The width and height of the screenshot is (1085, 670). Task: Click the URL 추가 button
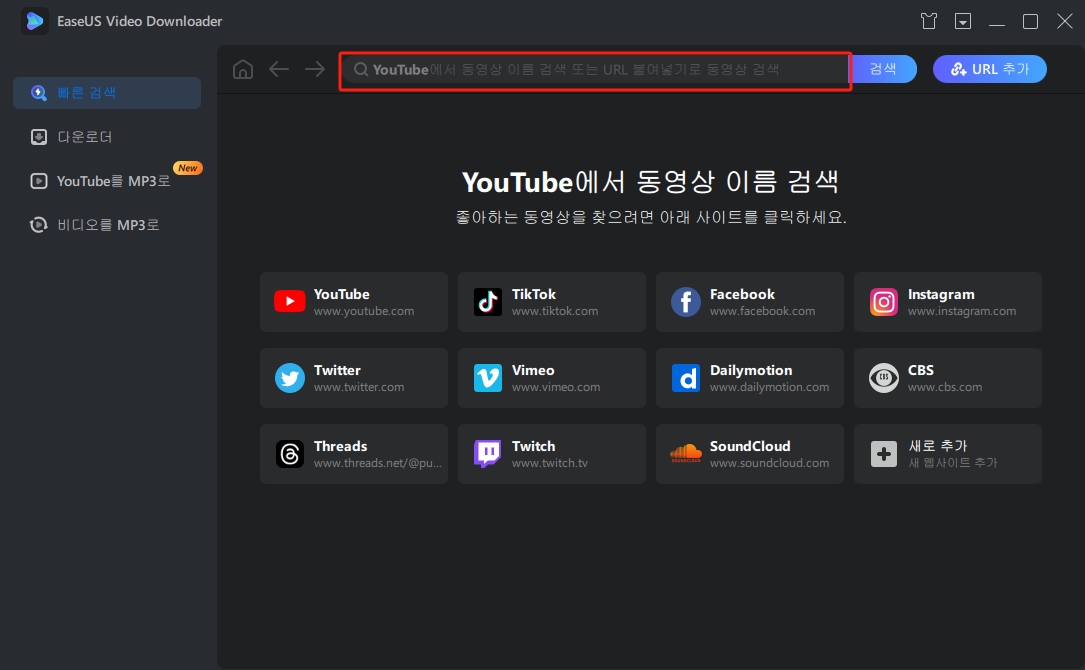(x=989, y=68)
